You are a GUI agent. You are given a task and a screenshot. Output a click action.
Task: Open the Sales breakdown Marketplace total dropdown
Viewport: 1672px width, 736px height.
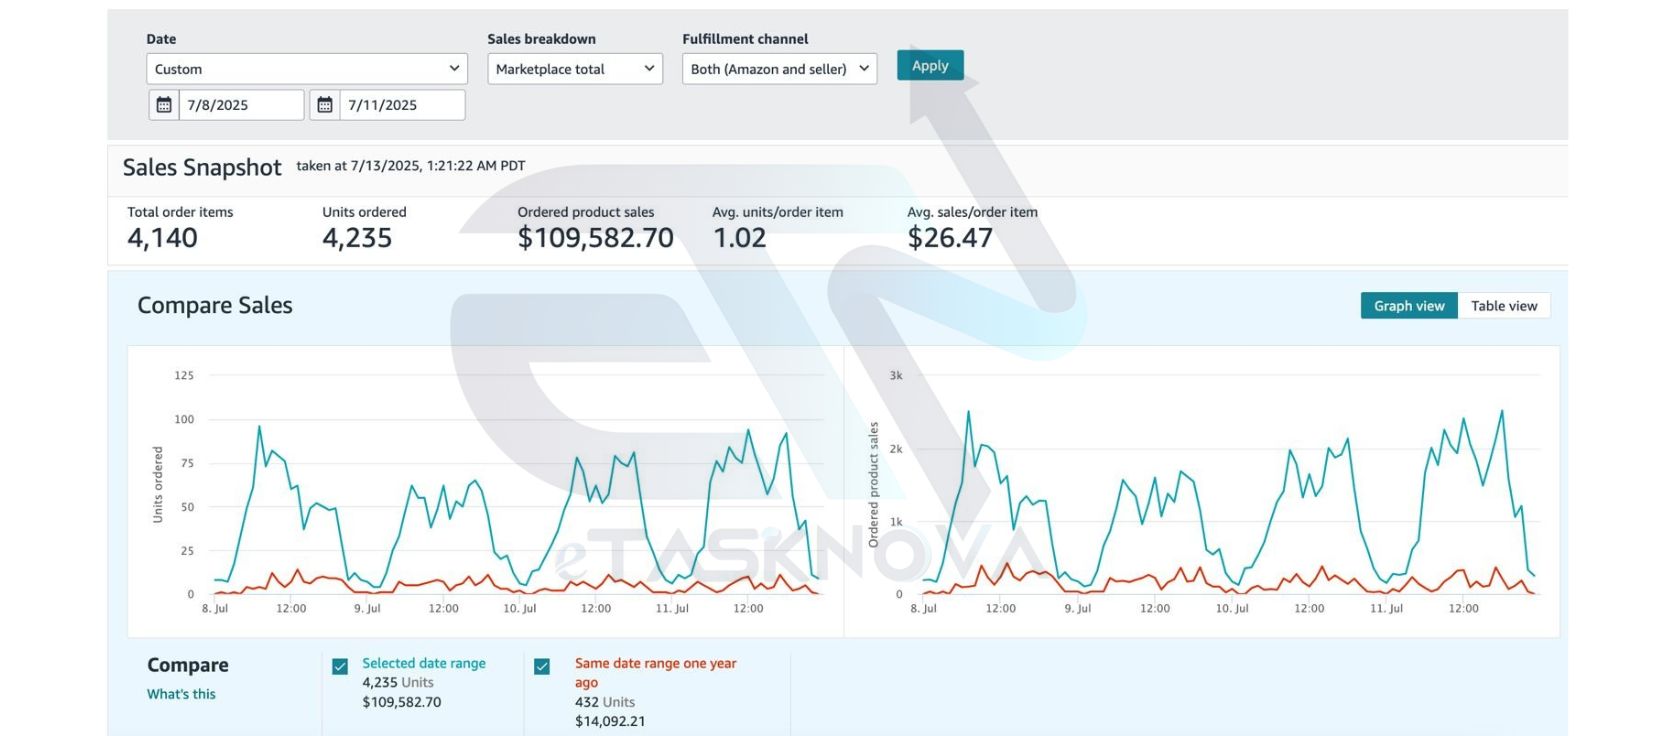pos(575,69)
